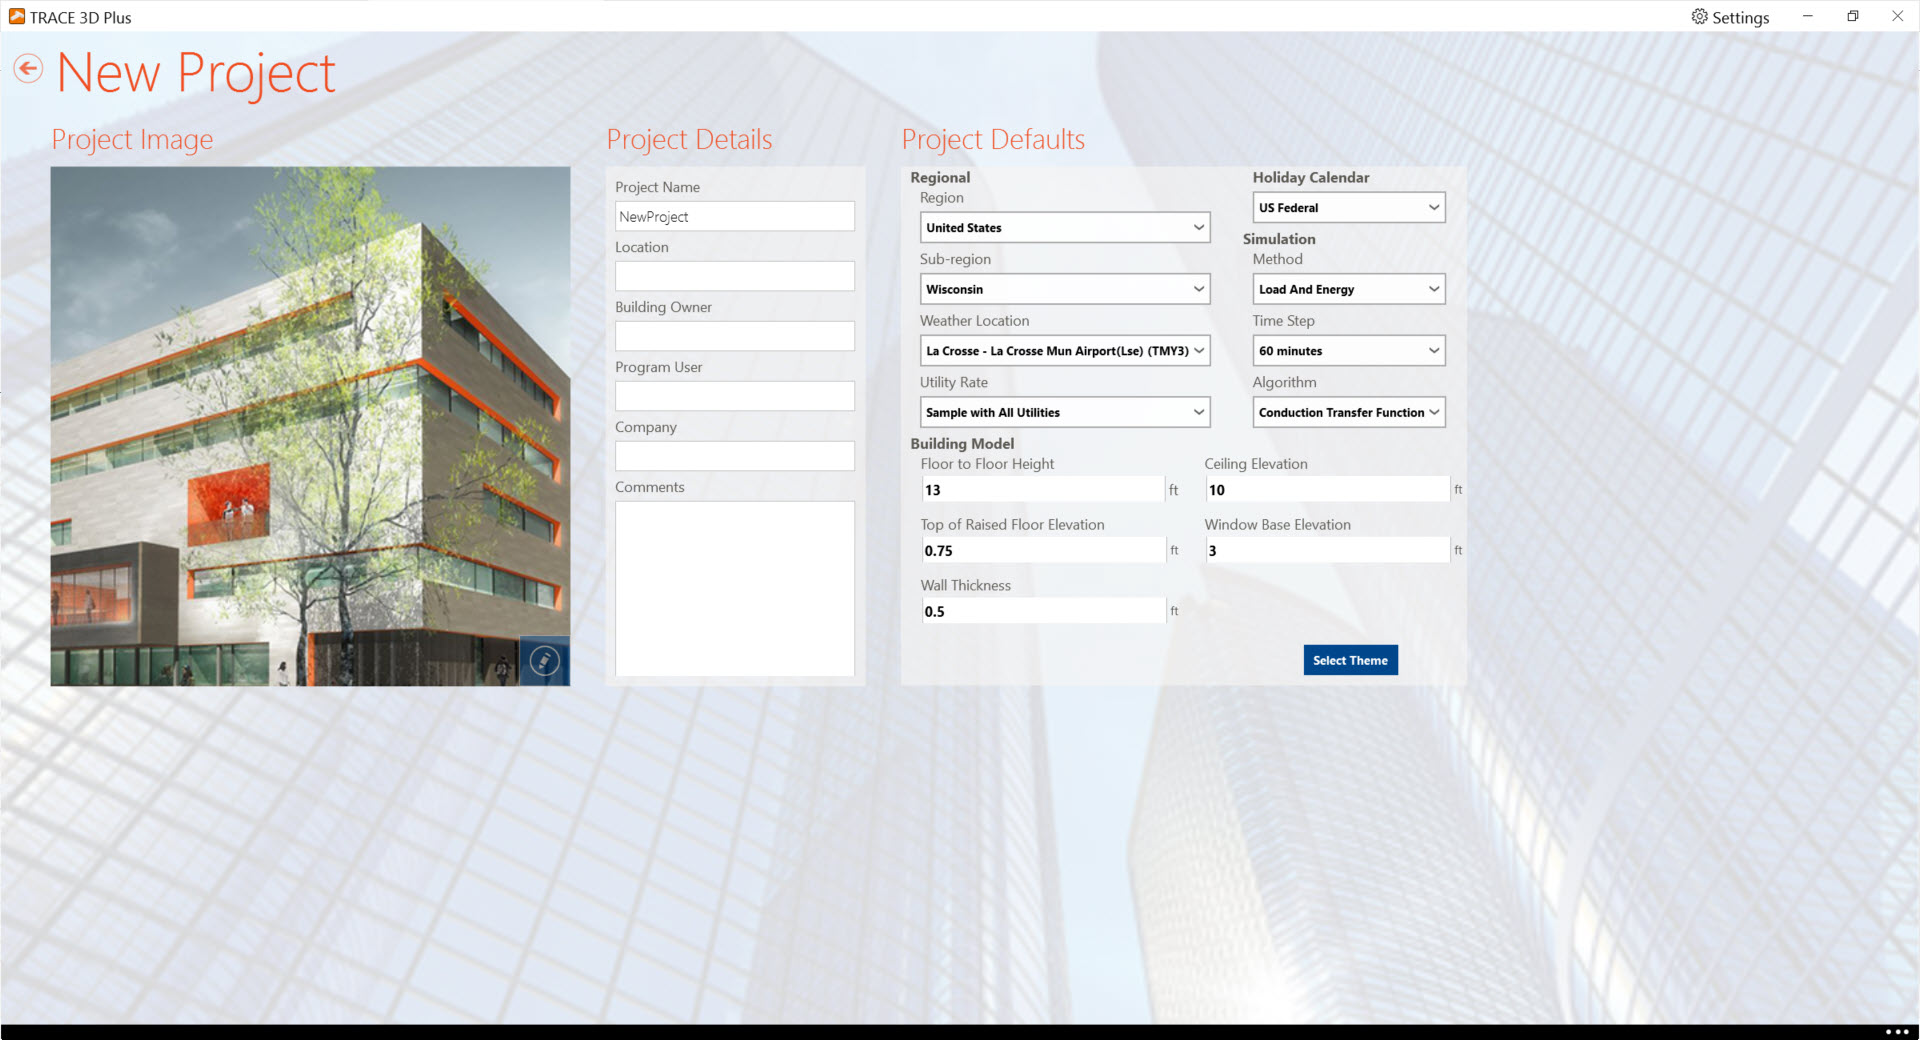Click the Comments text area
The width and height of the screenshot is (1920, 1040).
tap(734, 589)
